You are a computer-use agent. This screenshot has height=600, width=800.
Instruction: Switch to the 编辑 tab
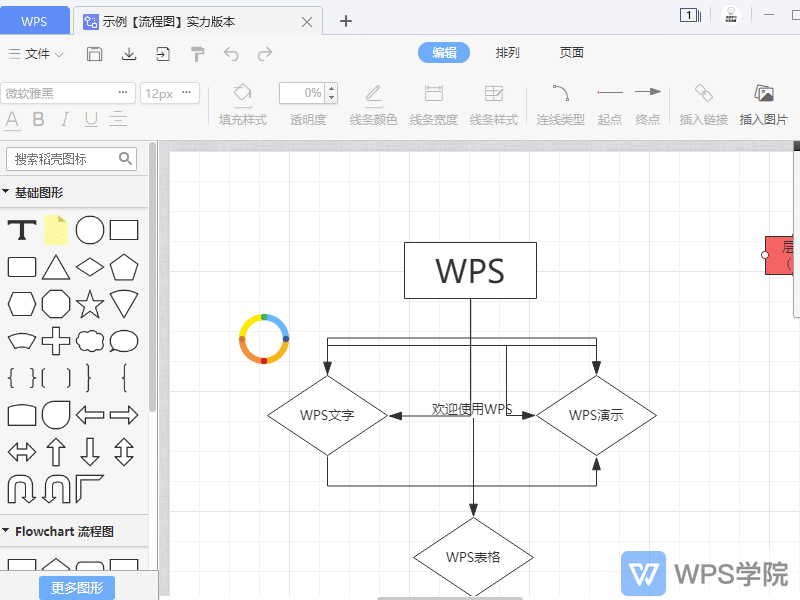pos(444,53)
